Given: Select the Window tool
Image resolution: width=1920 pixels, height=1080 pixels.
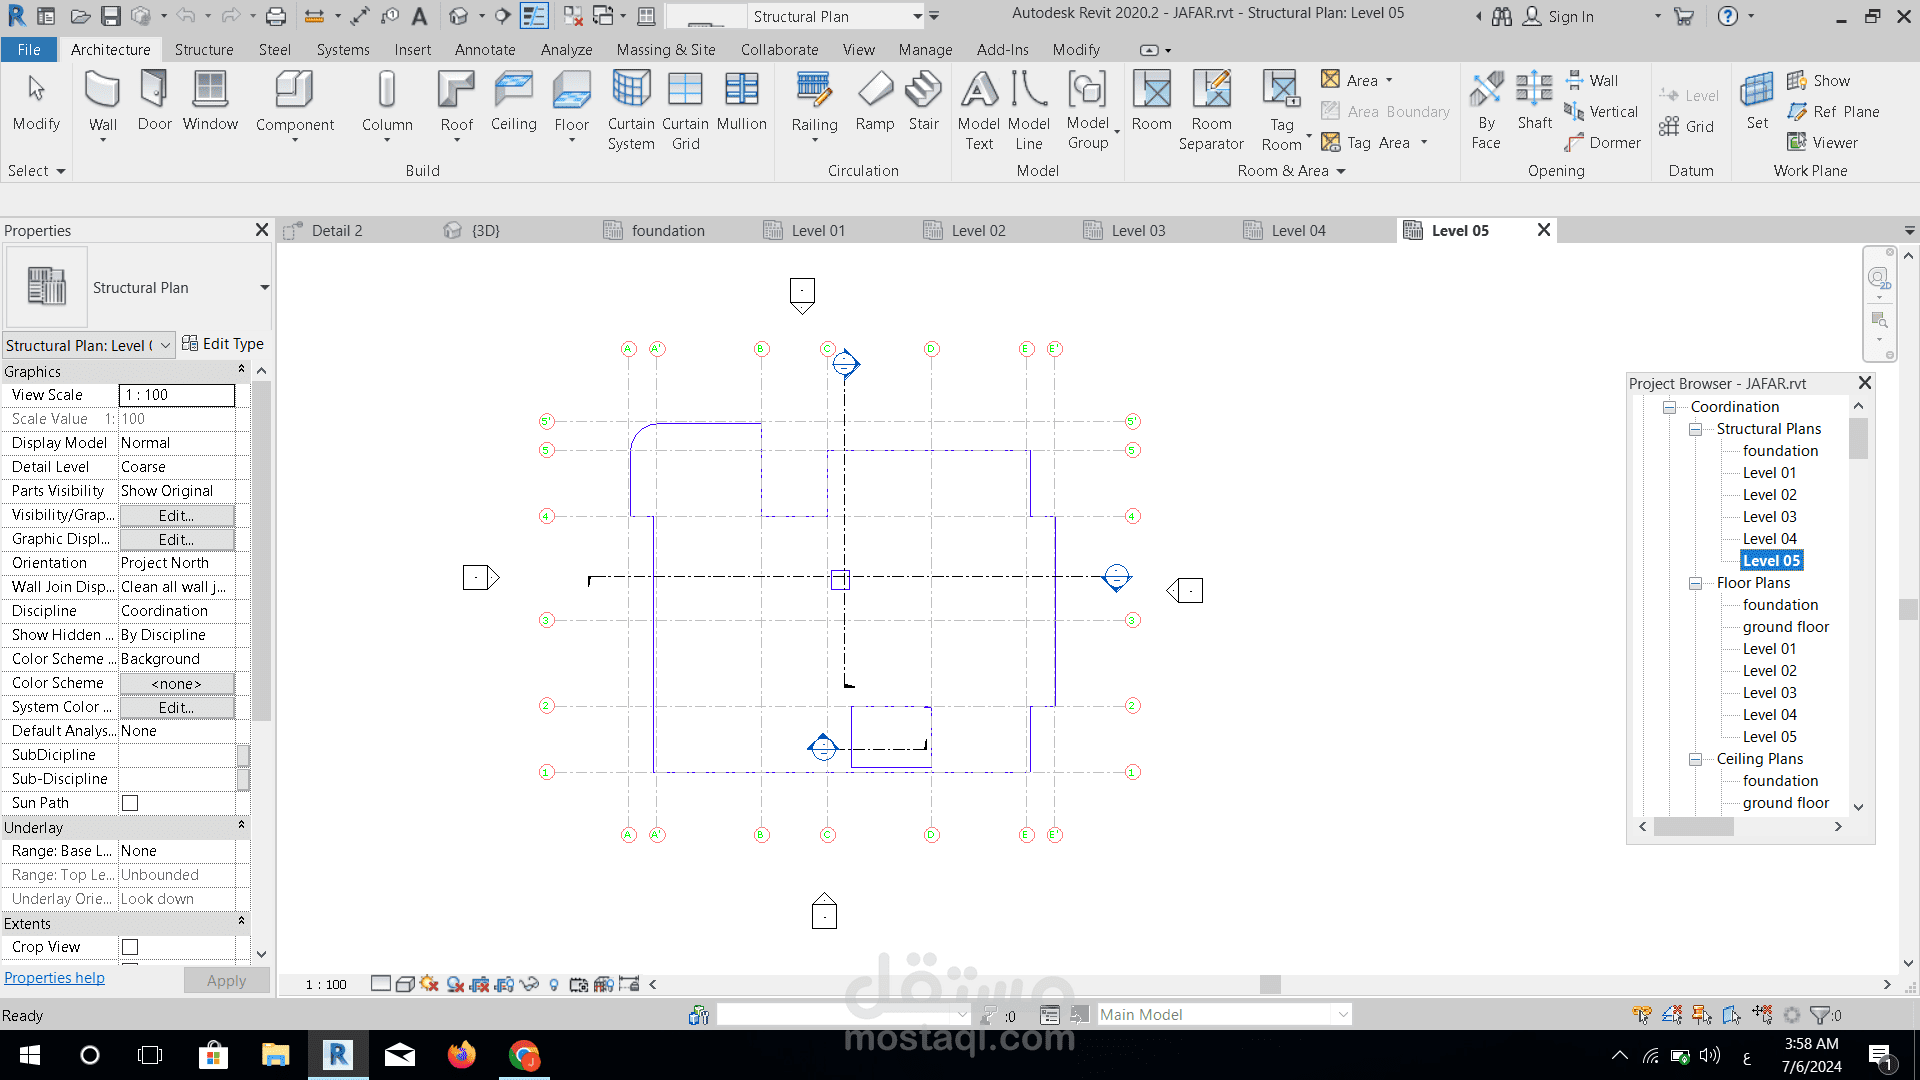Looking at the screenshot, I should coord(210,102).
